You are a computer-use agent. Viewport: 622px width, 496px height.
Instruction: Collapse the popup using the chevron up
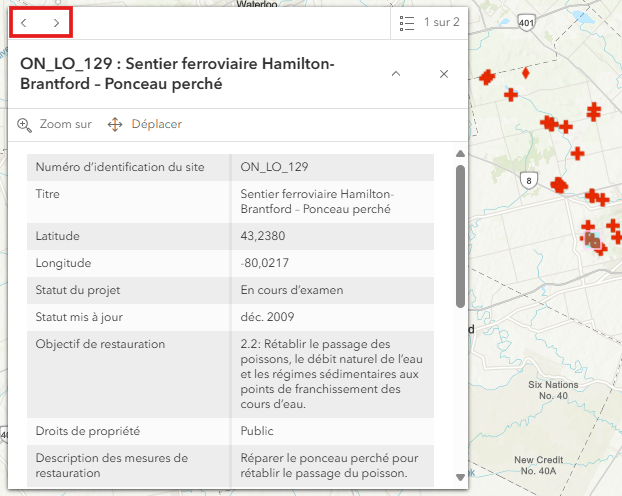coord(396,74)
